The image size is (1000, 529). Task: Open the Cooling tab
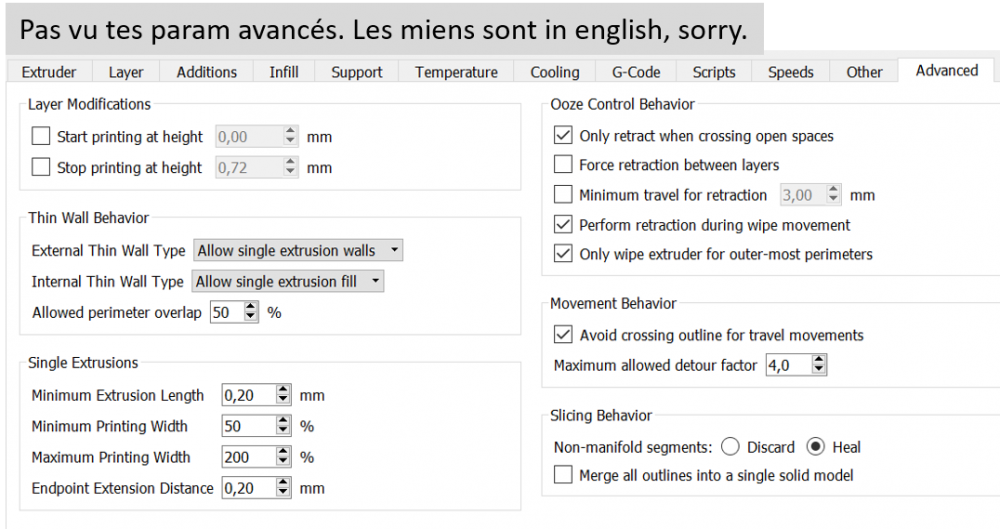pos(555,72)
